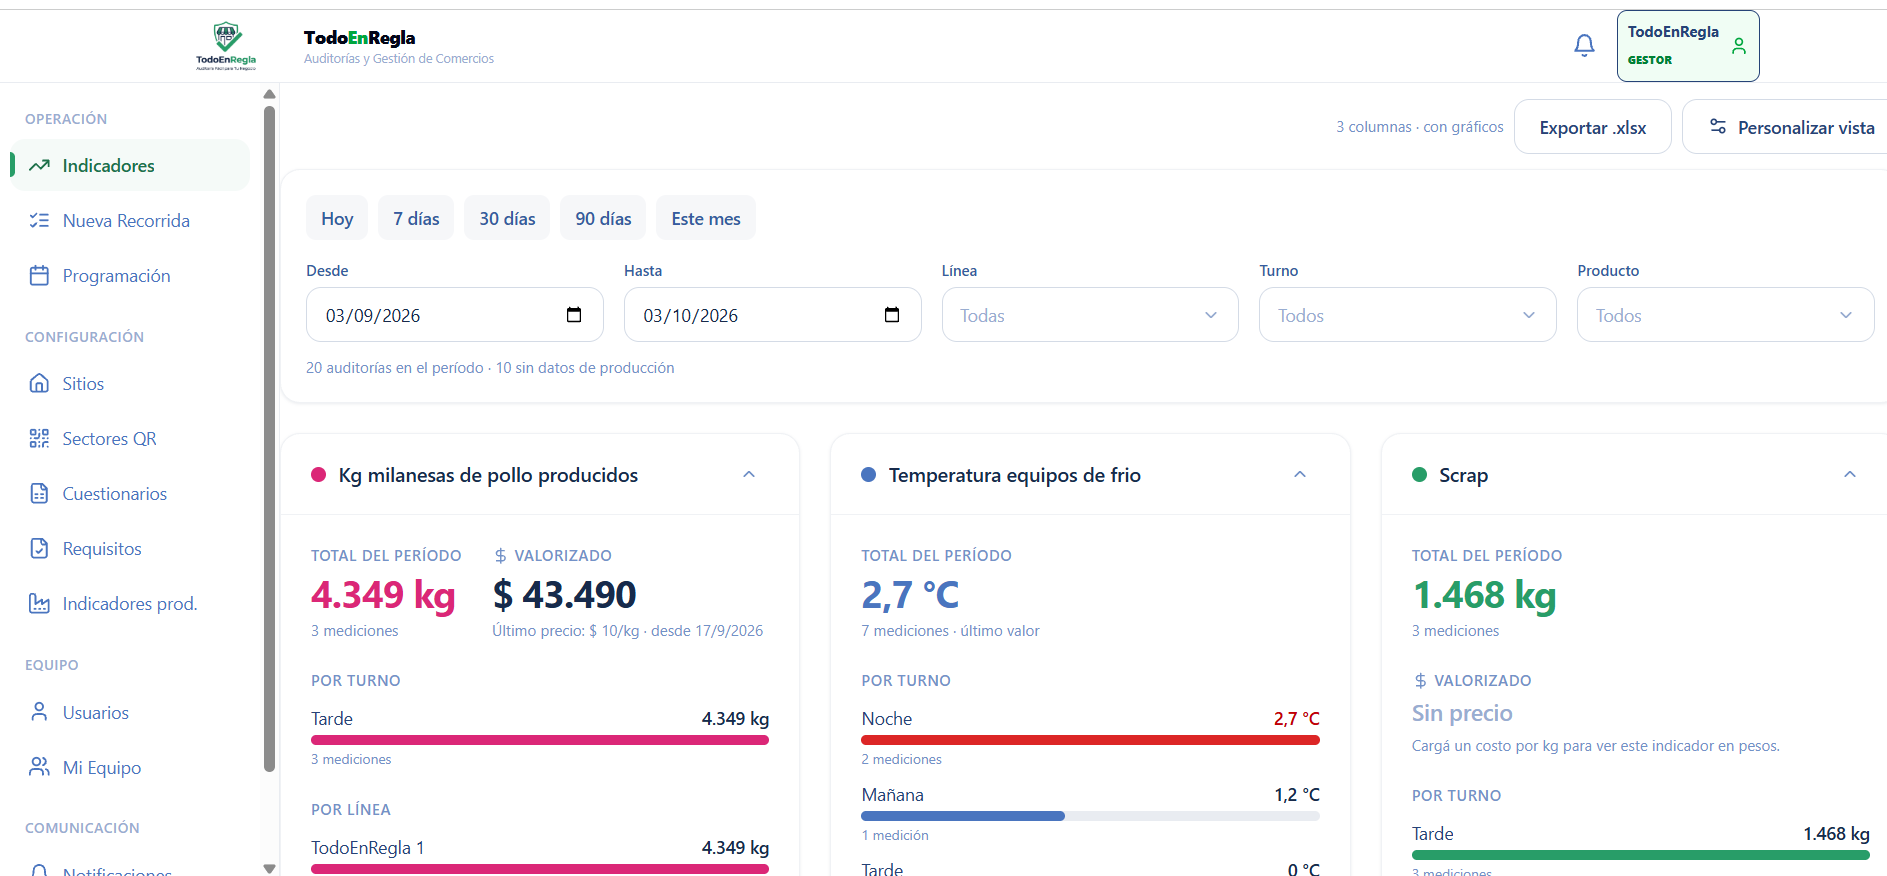Click the Programación calendar icon
This screenshot has width=1887, height=876.
39,275
